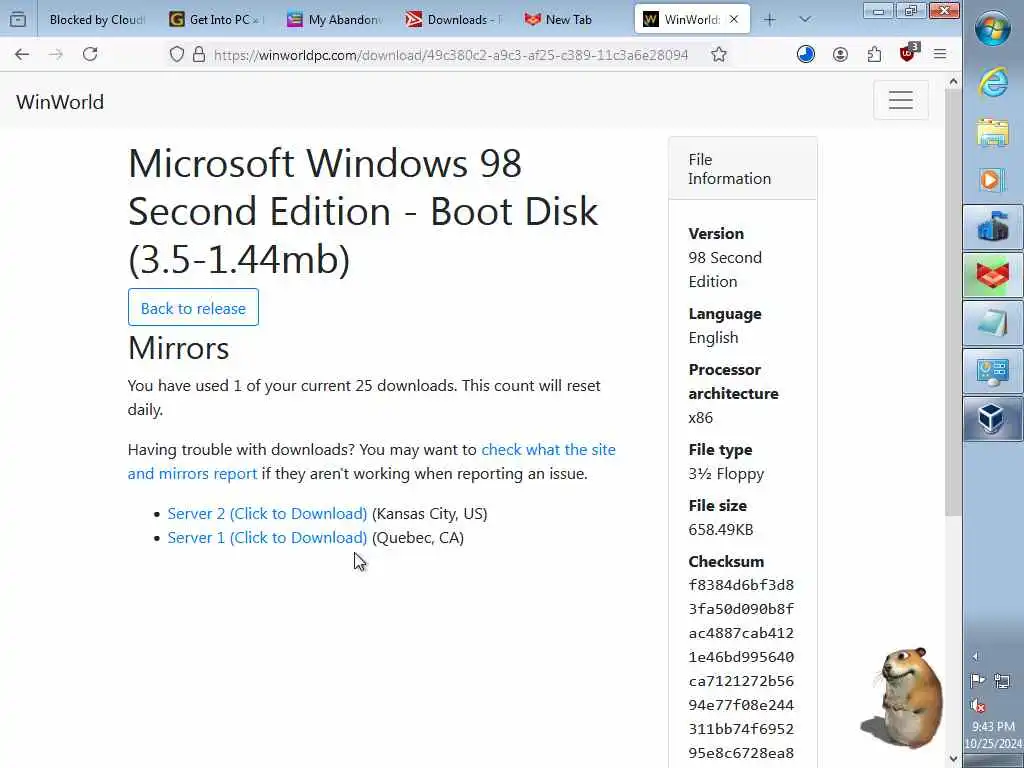1024x768 pixels.
Task: Open the Extensions puzzle icon
Action: pos(874,55)
